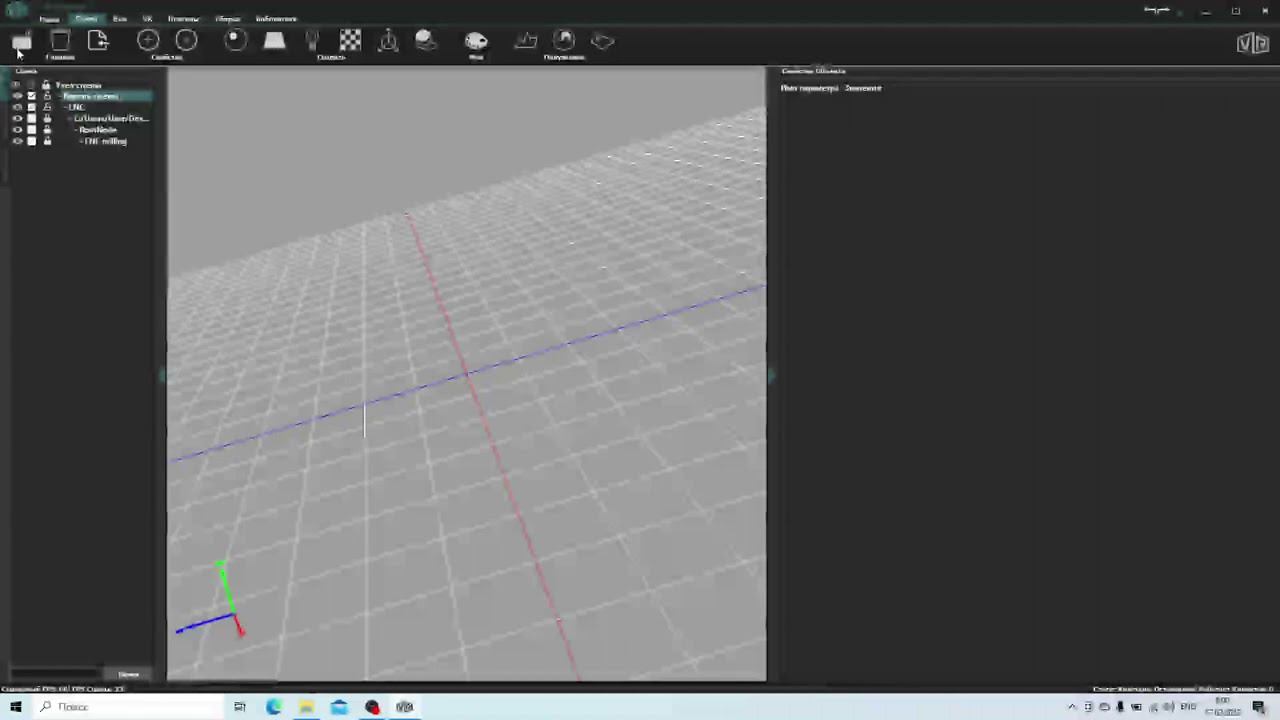Image resolution: width=1280 pixels, height=720 pixels.
Task: Toggle visibility of the C:/Users path node
Action: (x=17, y=118)
